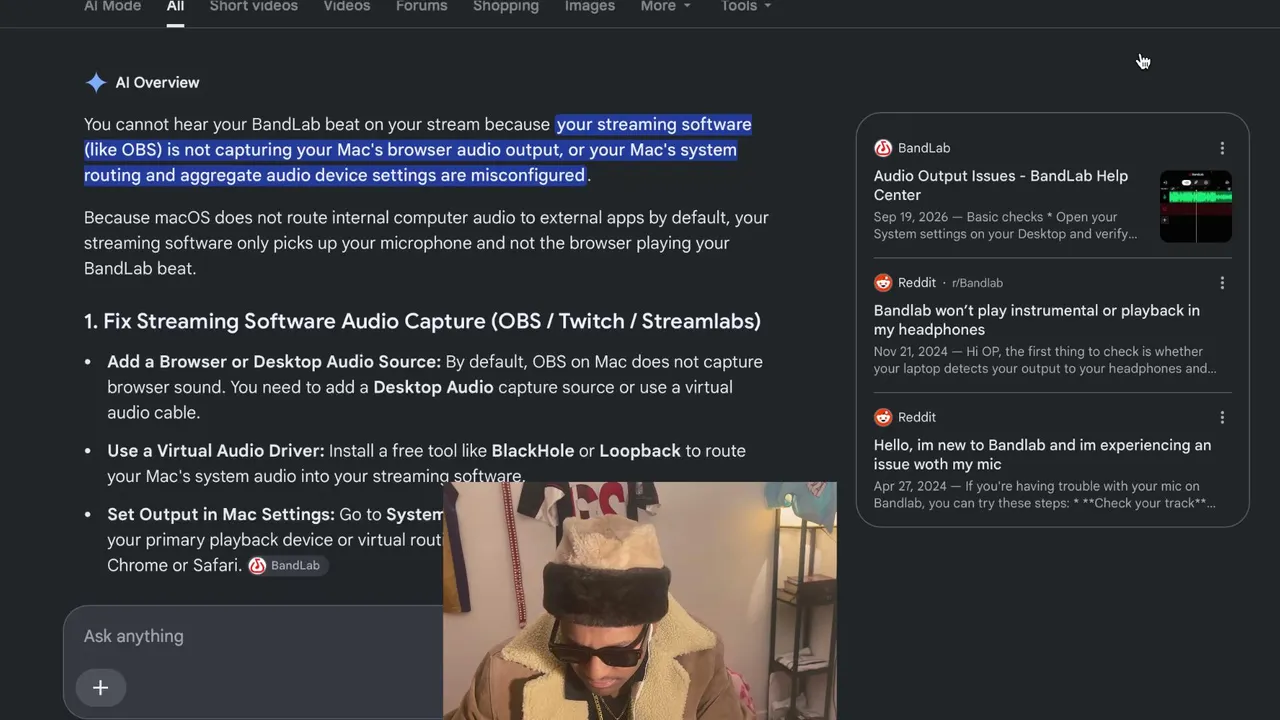Screen dimensions: 1280x720
Task: Open the Videos tab
Action: pyautogui.click(x=347, y=7)
